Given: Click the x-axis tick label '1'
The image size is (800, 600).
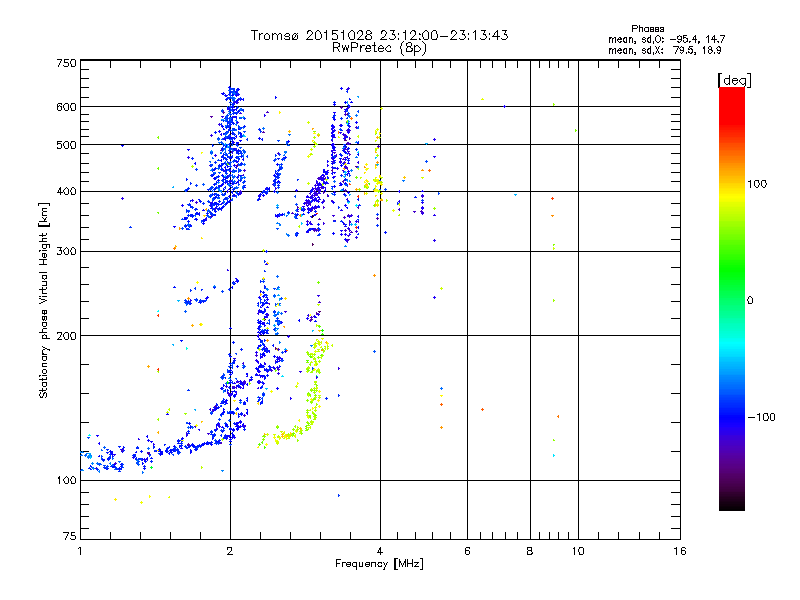Looking at the screenshot, I should click(81, 551).
